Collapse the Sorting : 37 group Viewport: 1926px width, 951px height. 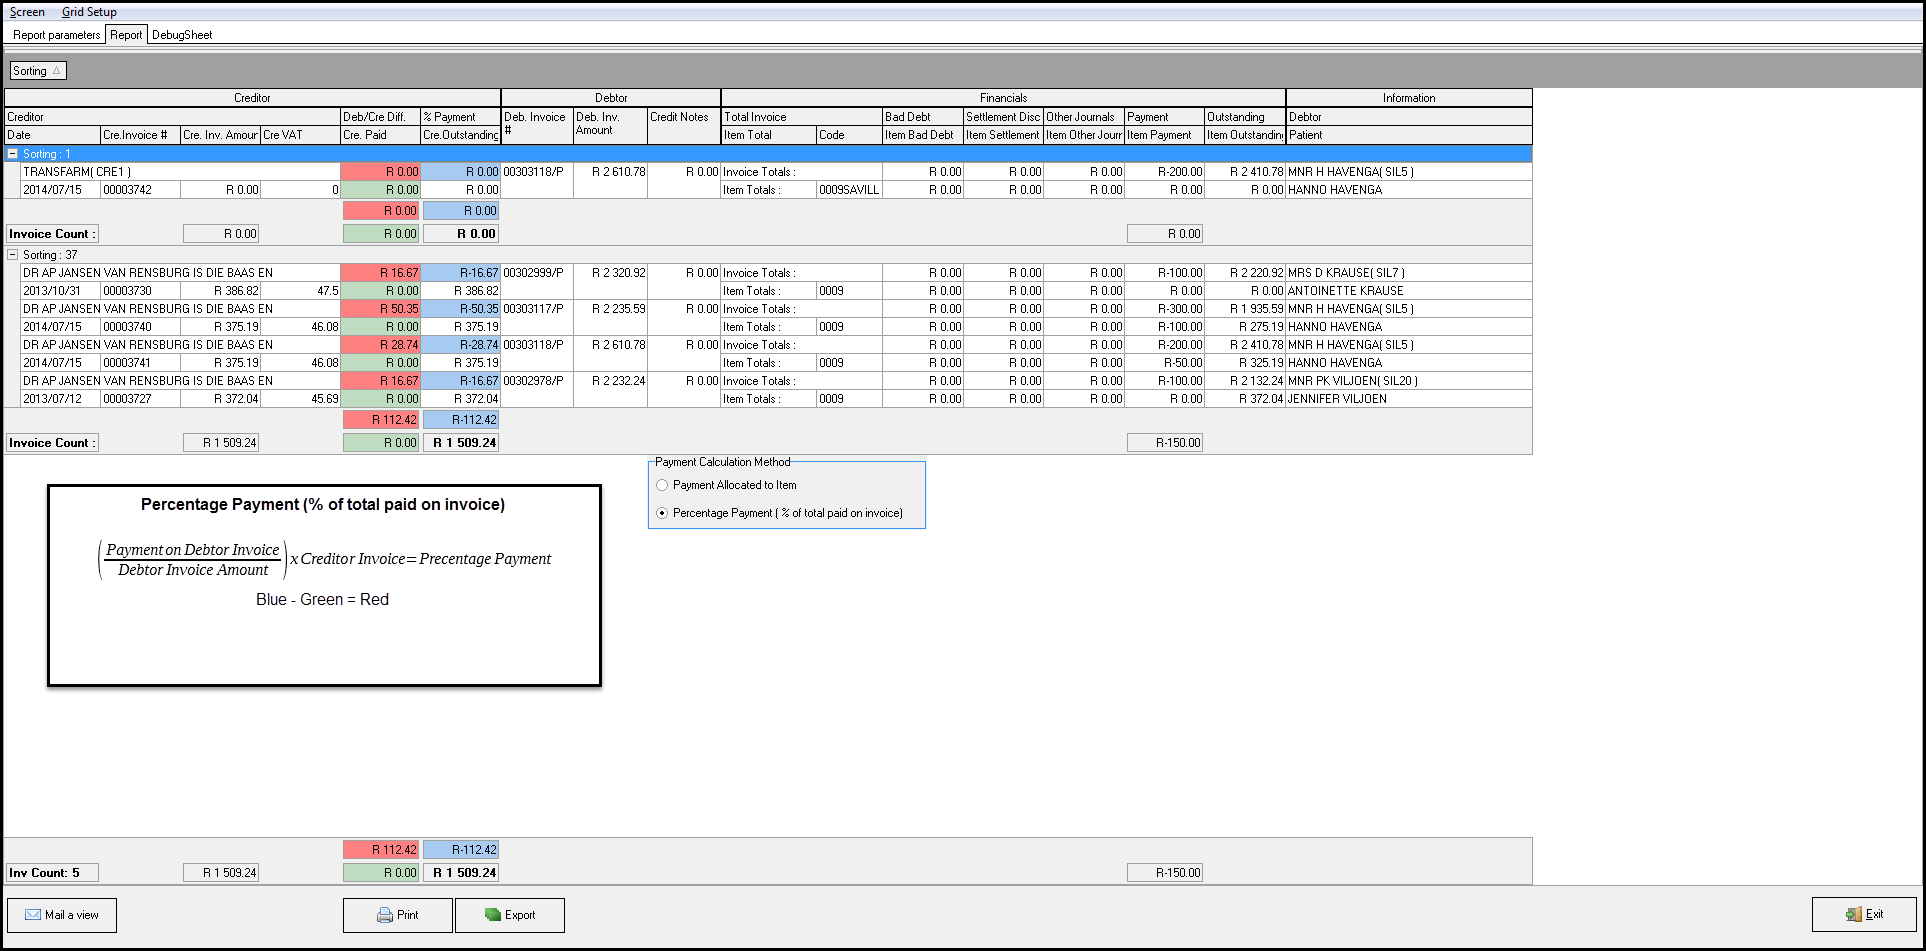click(13, 255)
